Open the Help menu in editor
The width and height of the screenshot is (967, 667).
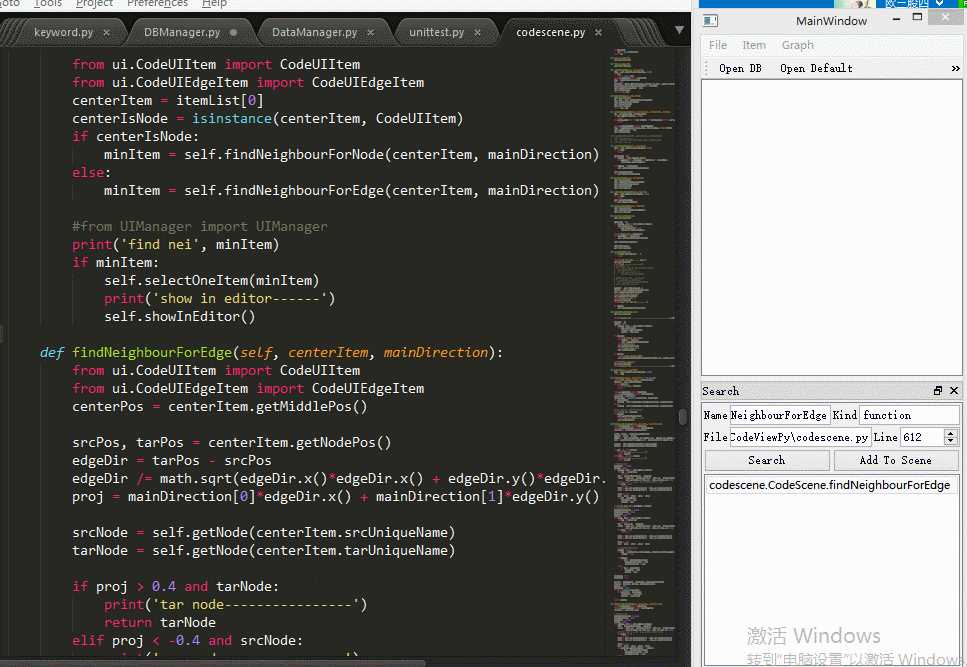(x=214, y=4)
